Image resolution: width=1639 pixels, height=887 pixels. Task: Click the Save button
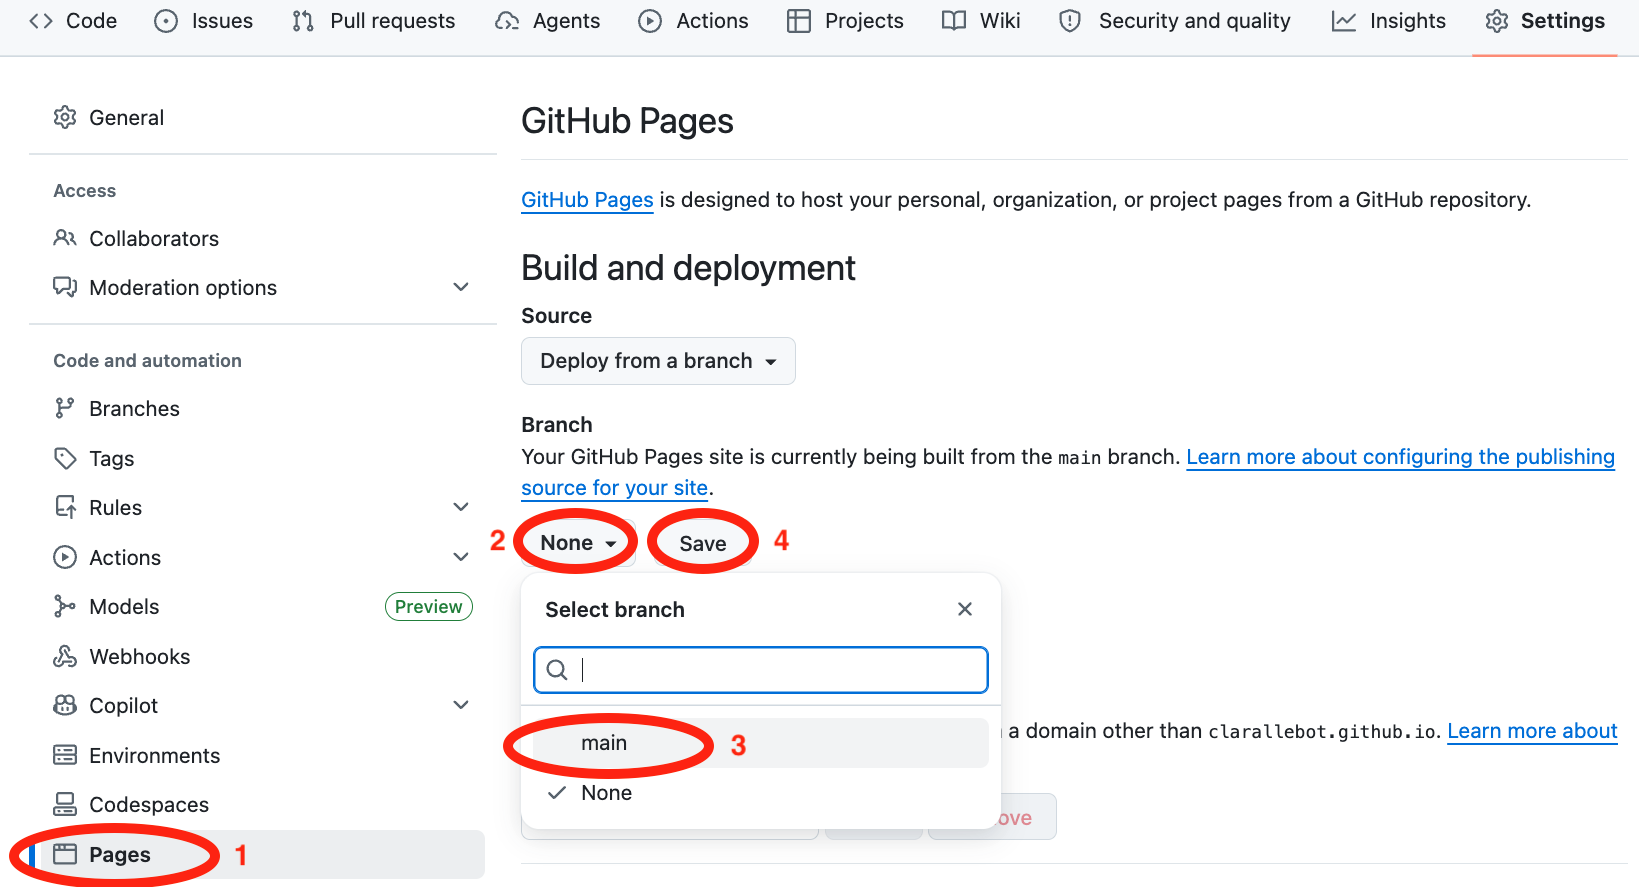point(703,543)
